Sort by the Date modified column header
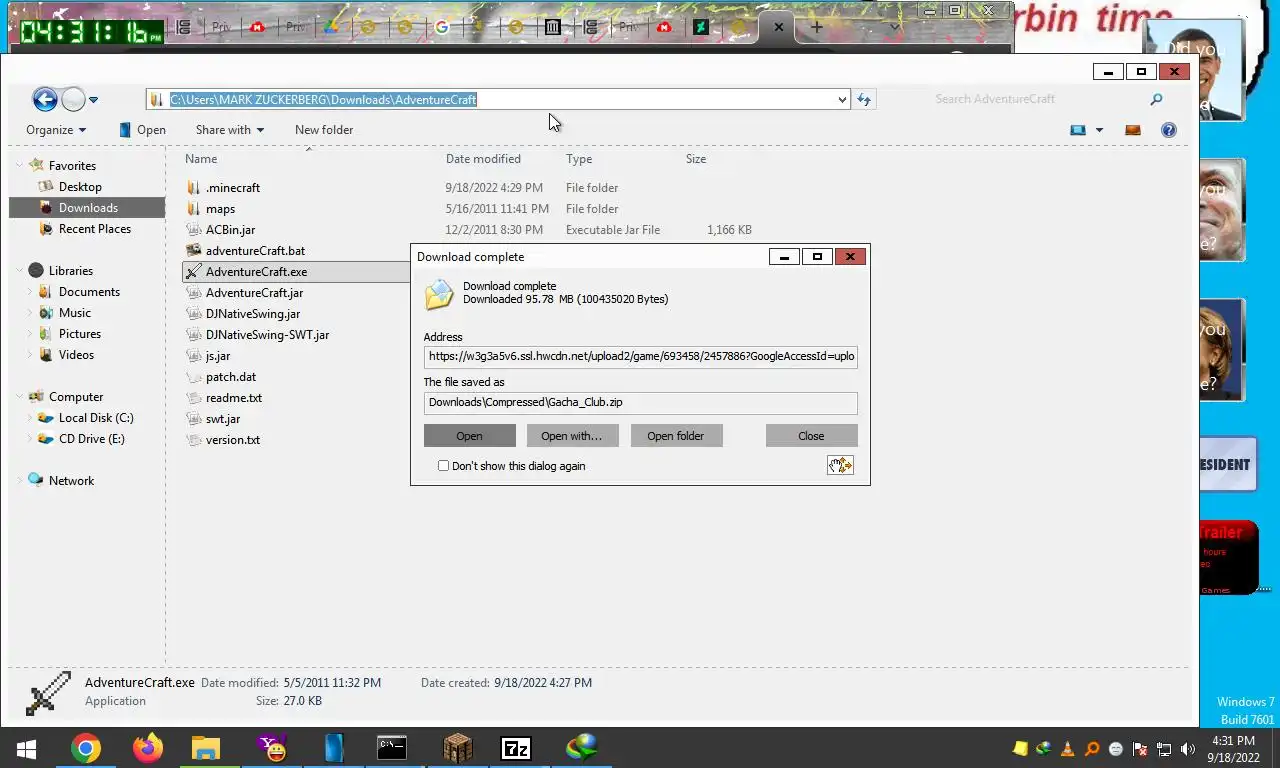The image size is (1280, 768). pos(483,159)
